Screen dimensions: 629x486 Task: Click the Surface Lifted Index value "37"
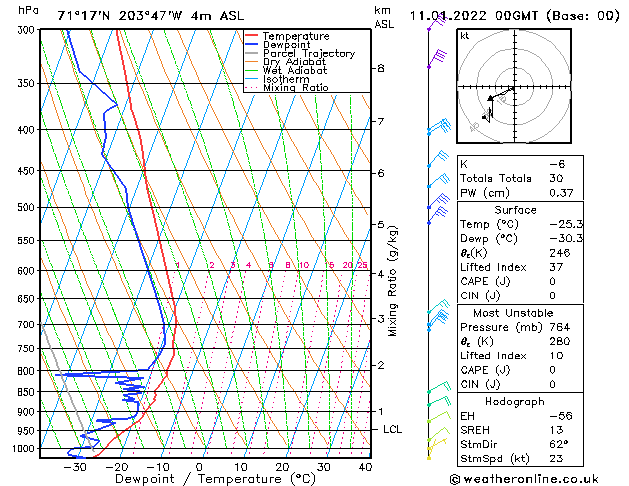click(556, 267)
